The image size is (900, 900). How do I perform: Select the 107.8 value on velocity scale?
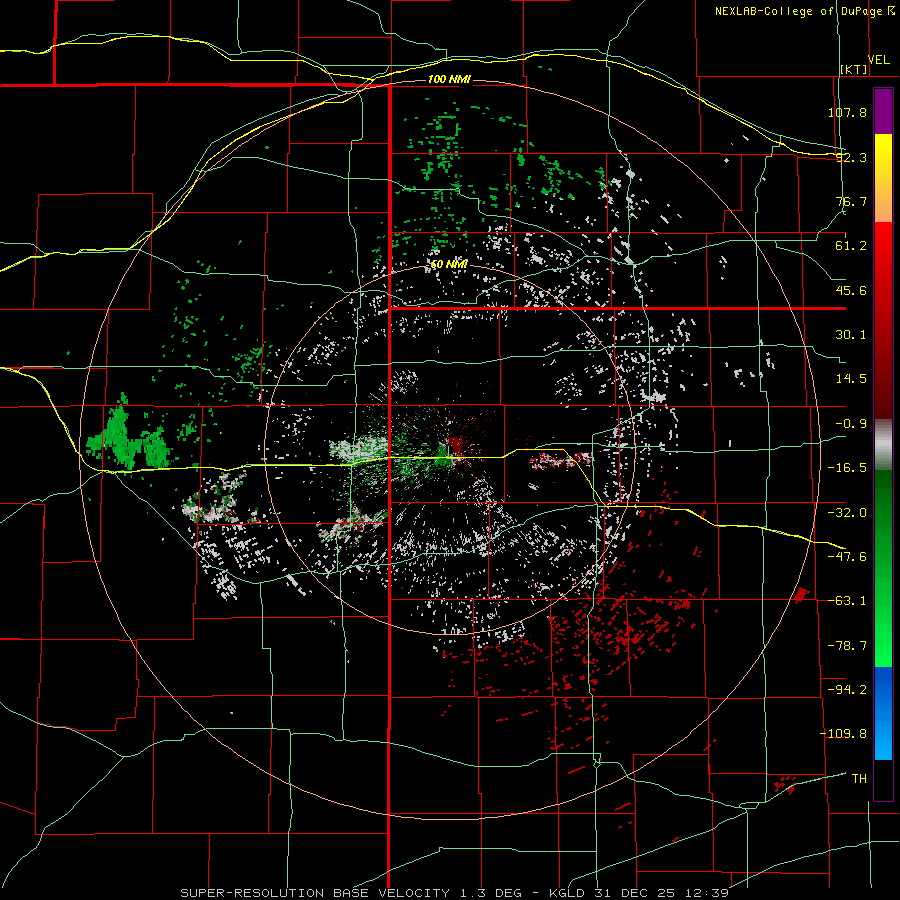(847, 112)
